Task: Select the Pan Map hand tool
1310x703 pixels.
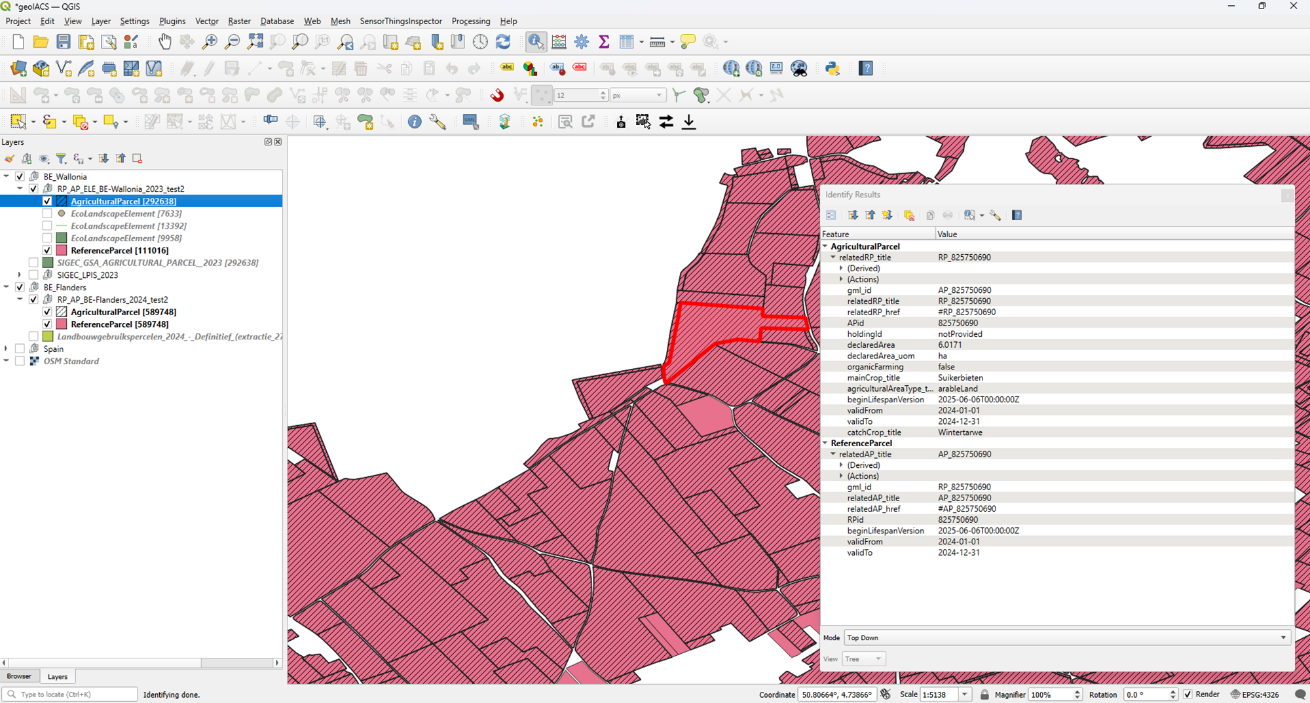Action: (165, 42)
